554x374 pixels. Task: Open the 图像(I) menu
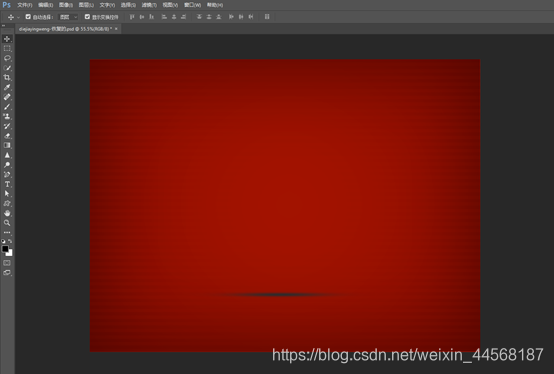point(66,5)
